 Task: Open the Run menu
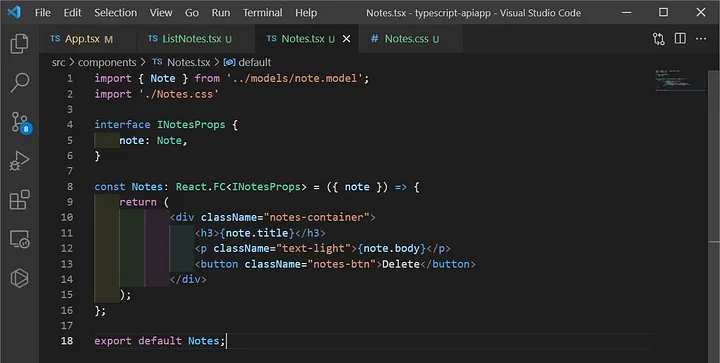point(221,13)
